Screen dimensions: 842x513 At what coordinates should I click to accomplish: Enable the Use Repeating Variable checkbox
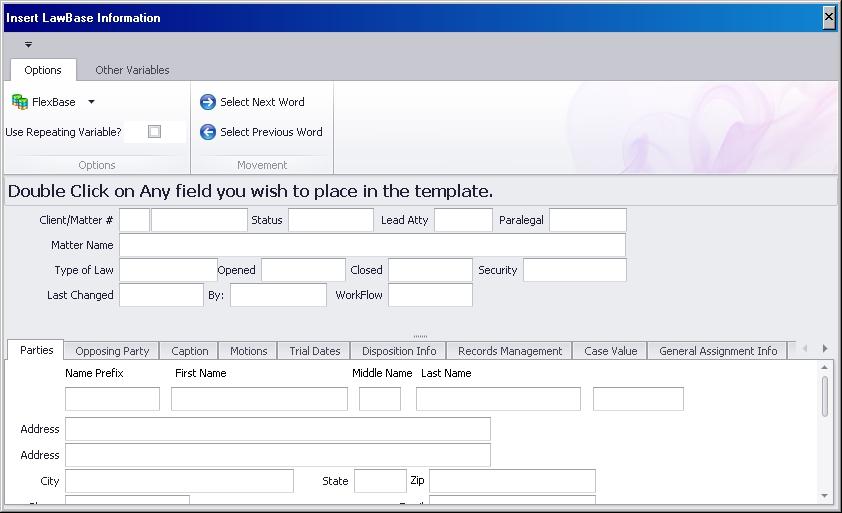click(x=155, y=132)
